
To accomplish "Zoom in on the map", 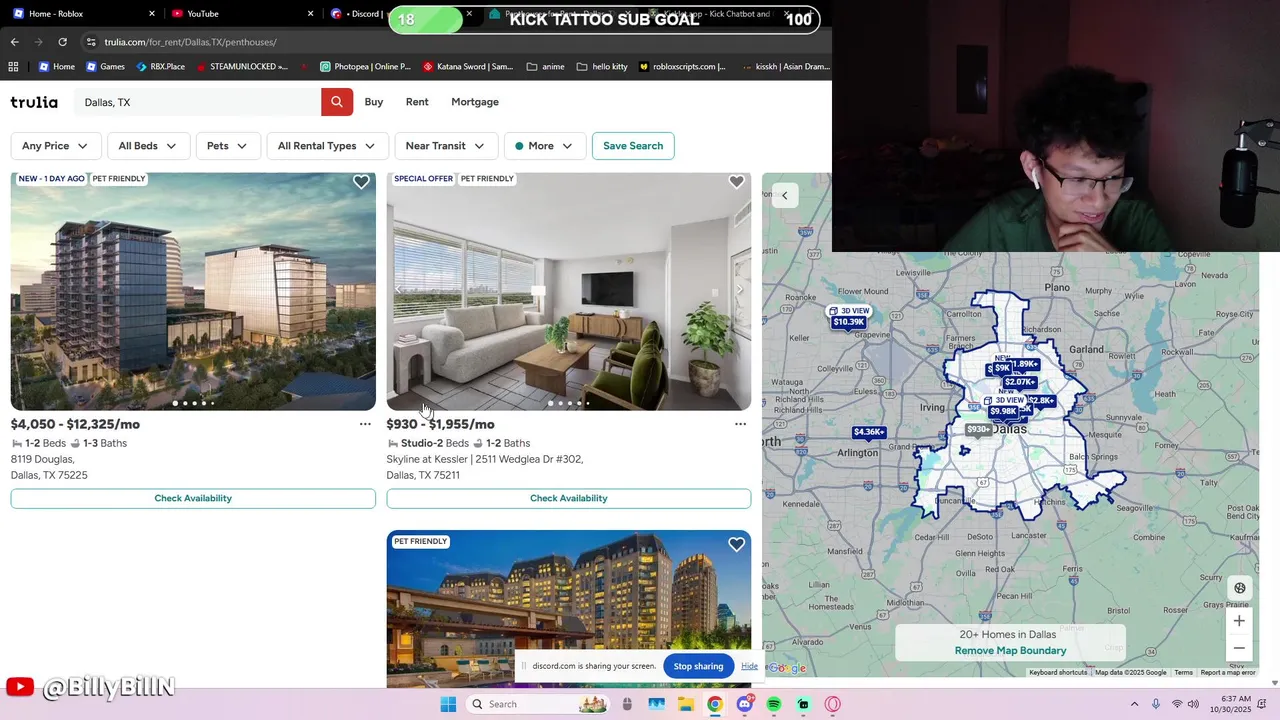I will pyautogui.click(x=1239, y=621).
